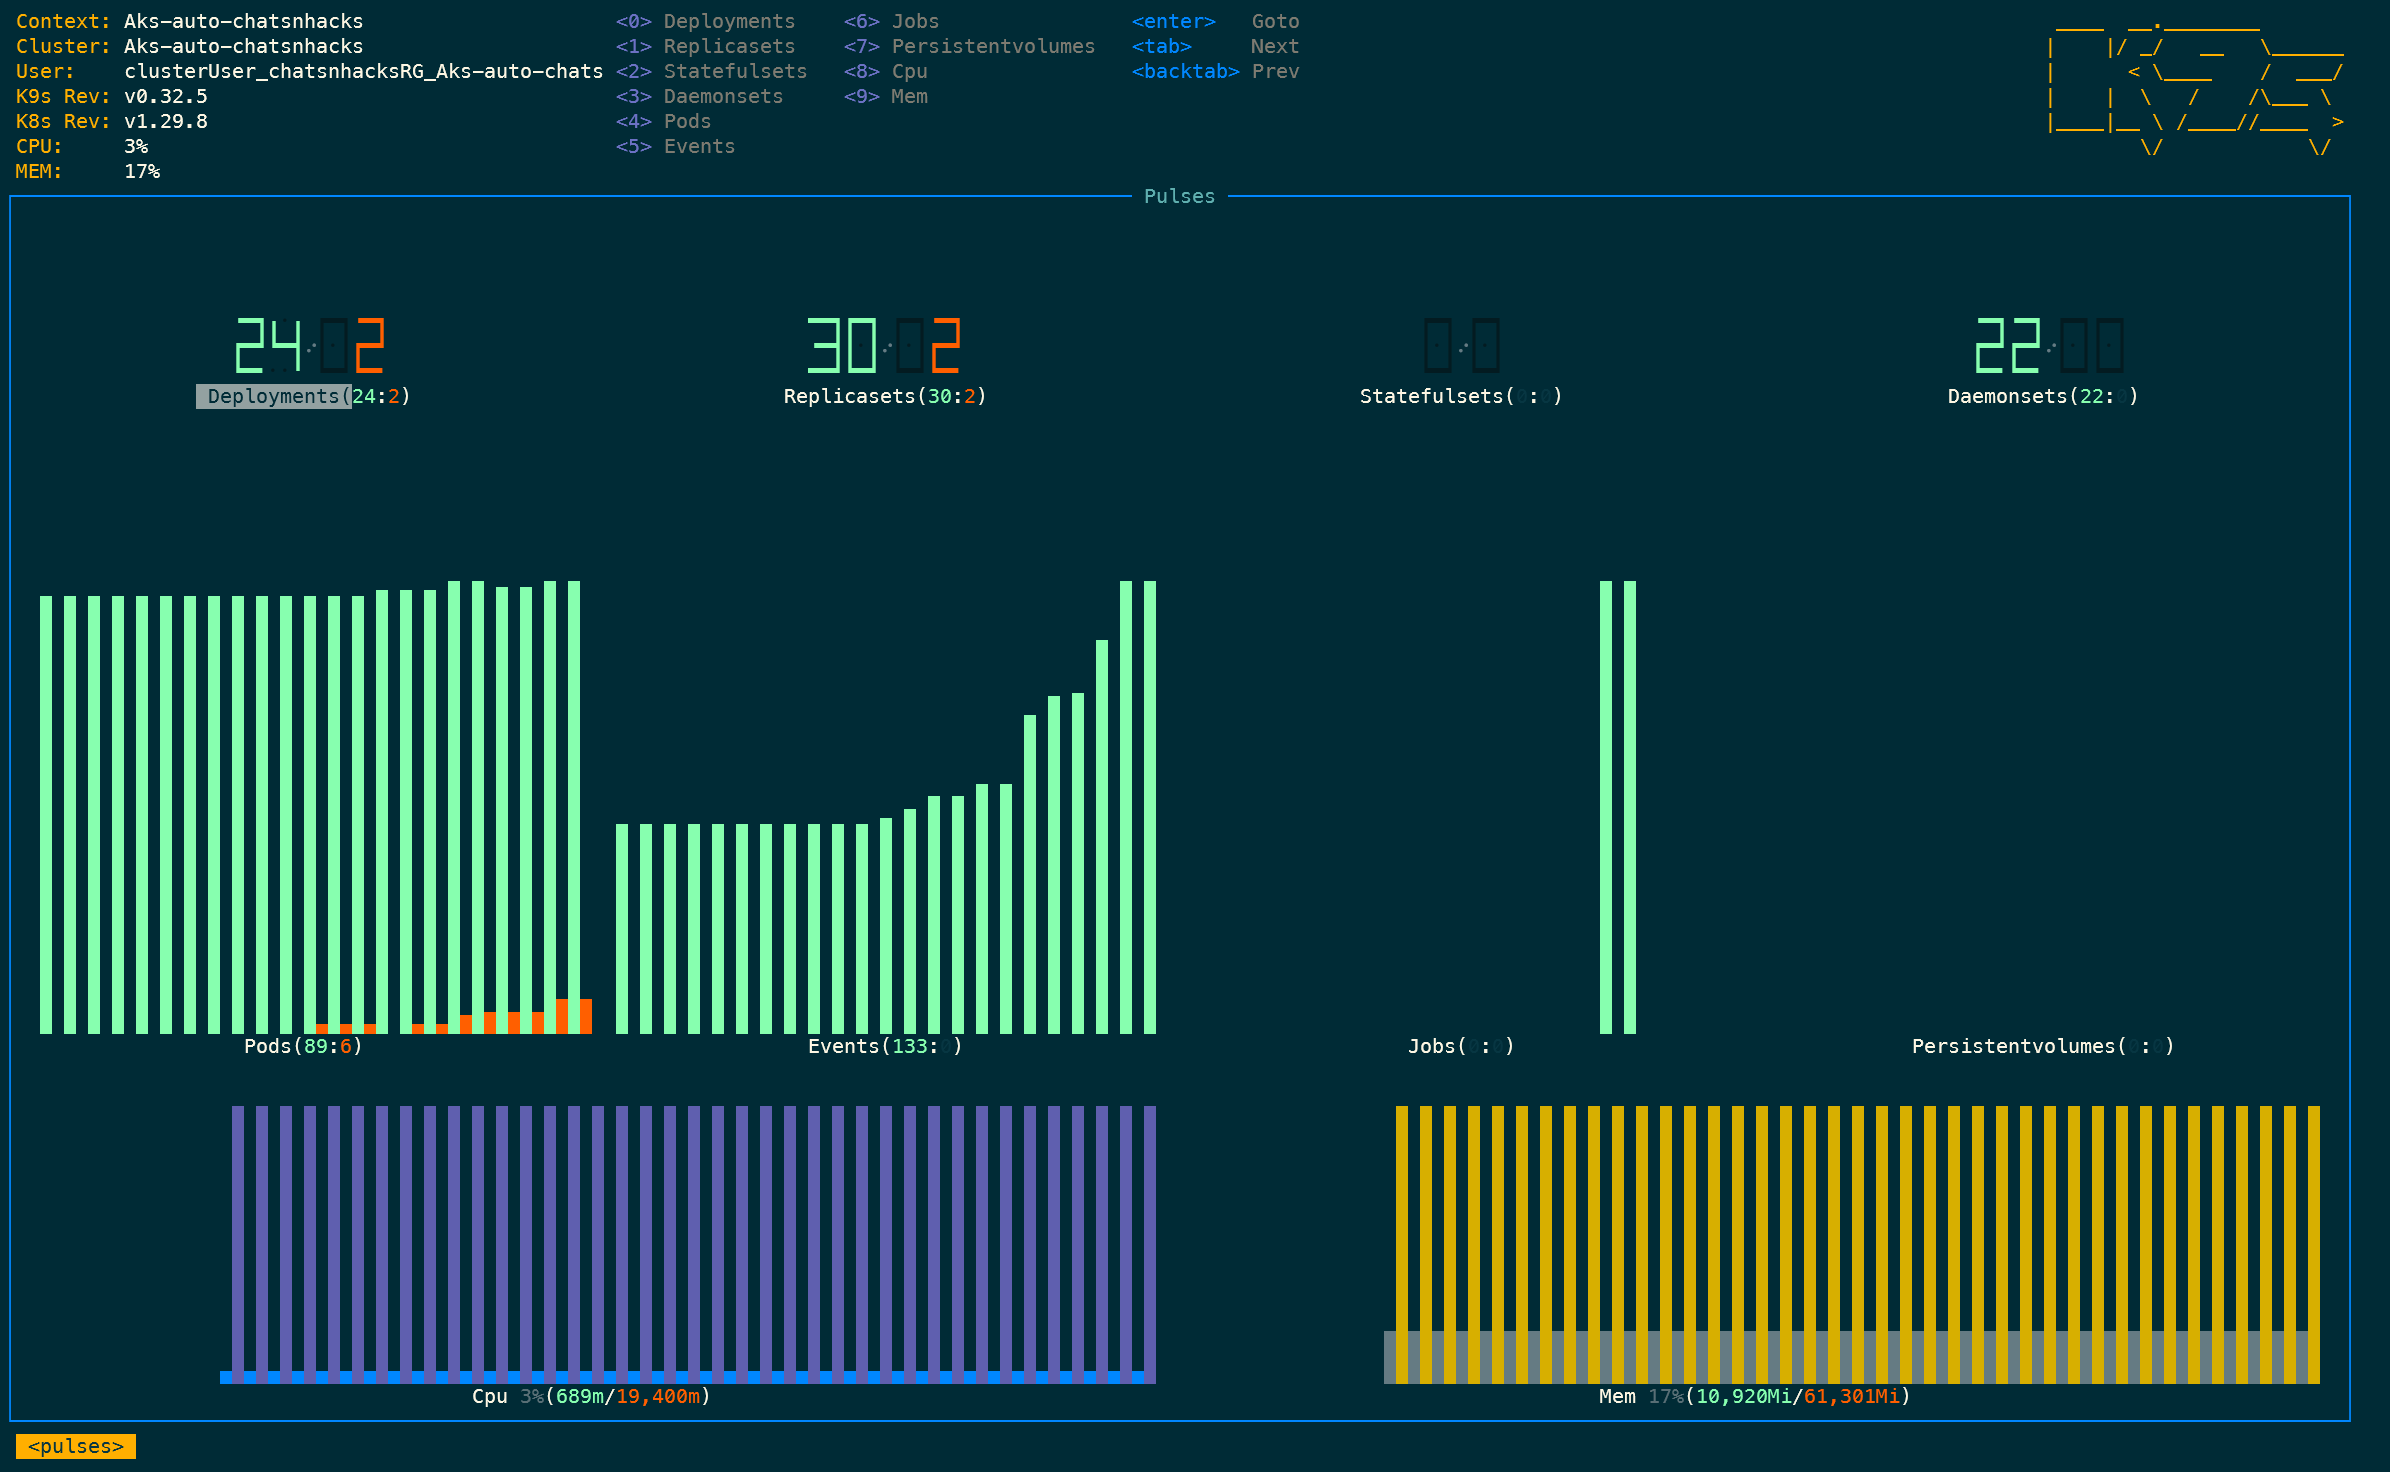The width and height of the screenshot is (2390, 1472).
Task: Click the Persistentvolumes(0:0) label
Action: tap(2042, 1046)
